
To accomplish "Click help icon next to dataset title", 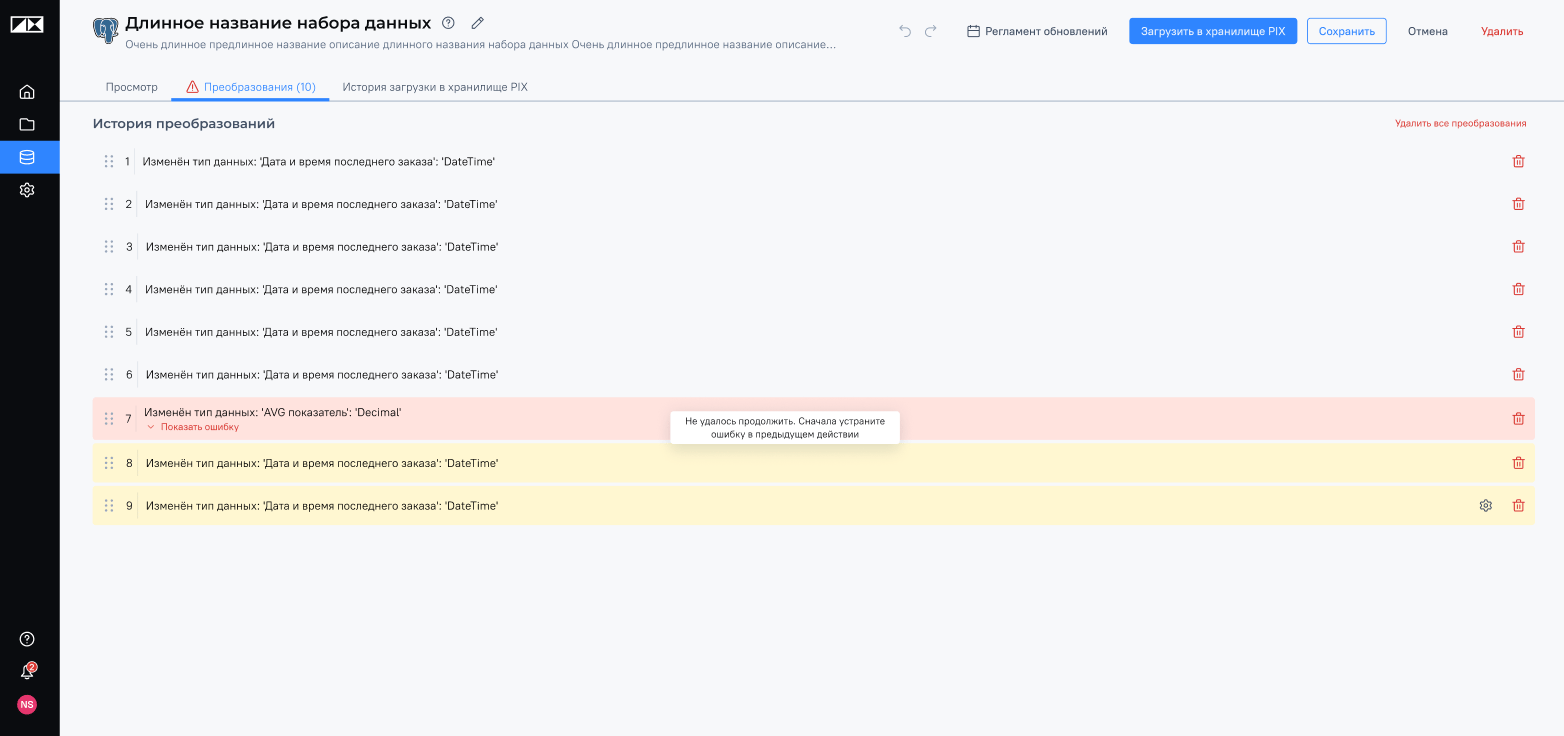I will (448, 23).
